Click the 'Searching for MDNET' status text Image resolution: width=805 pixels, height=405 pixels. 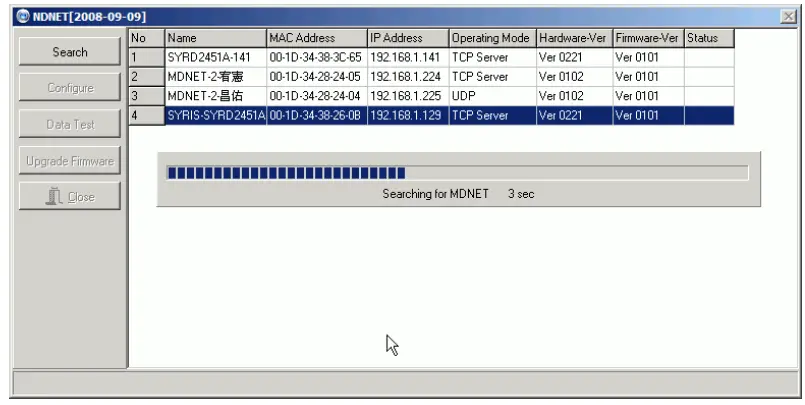click(x=435, y=194)
